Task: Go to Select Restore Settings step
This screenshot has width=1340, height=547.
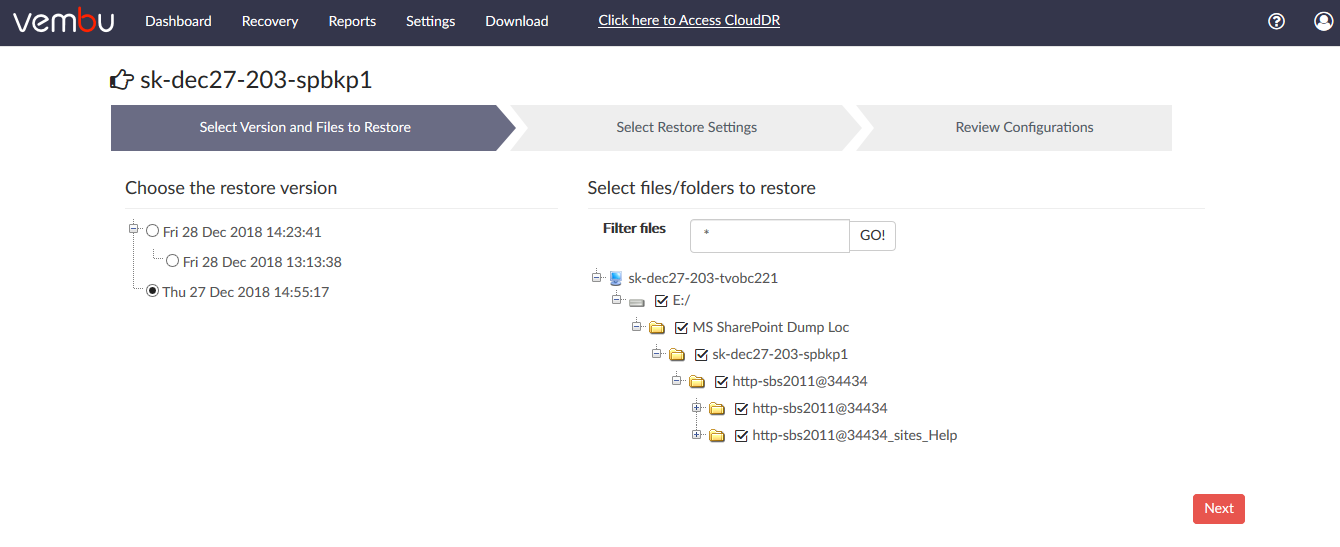Action: coord(686,127)
